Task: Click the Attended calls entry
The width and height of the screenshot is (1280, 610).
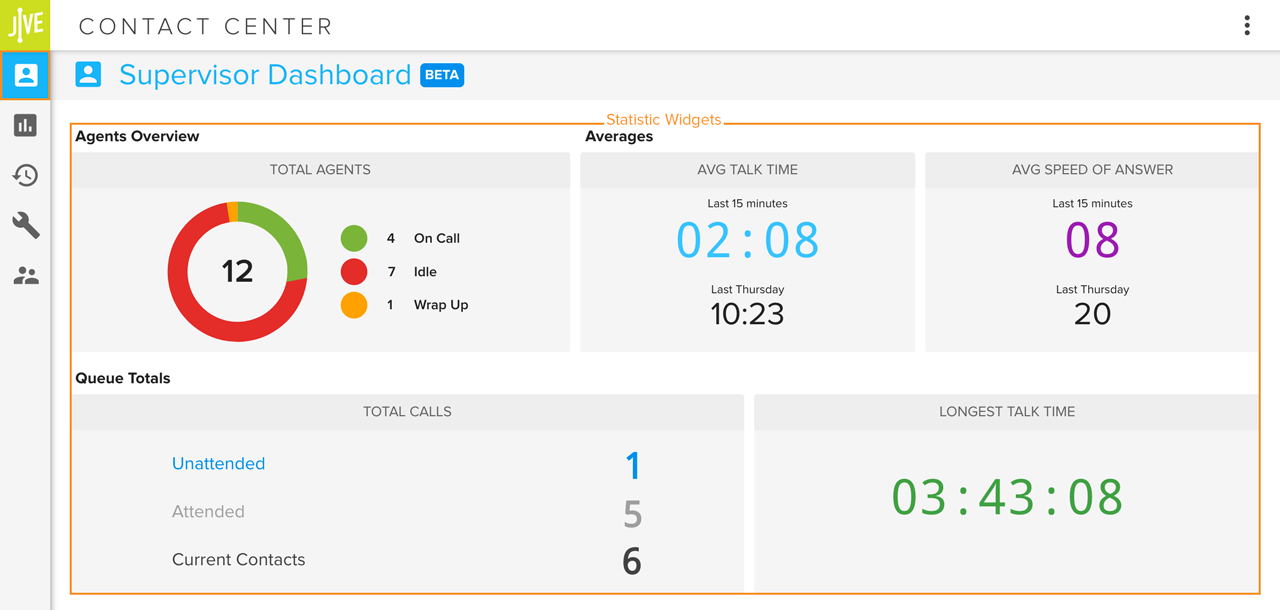Action: [208, 511]
